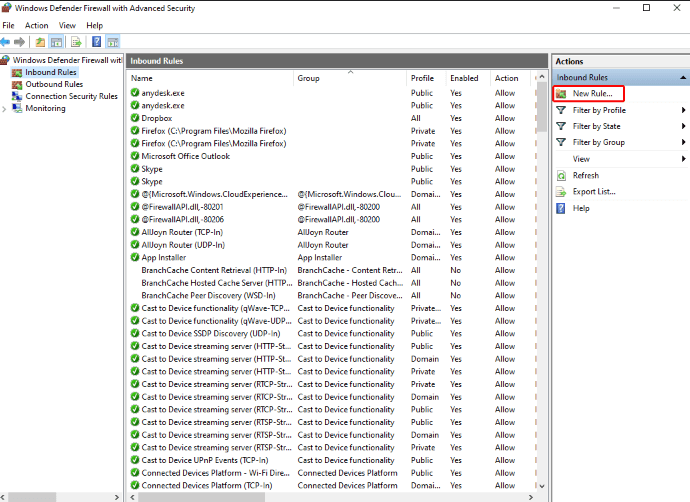Click the Export List toolbar icon
The height and width of the screenshot is (502, 690).
(76, 42)
